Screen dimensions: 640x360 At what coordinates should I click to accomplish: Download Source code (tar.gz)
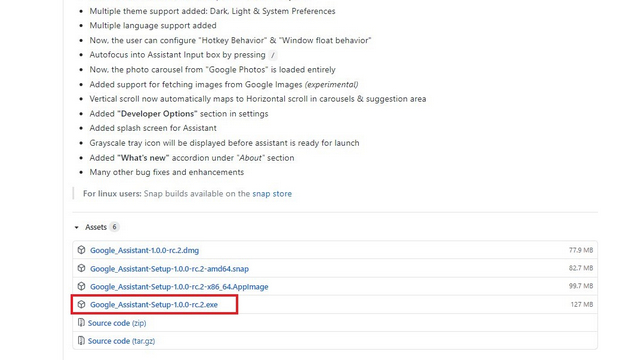[x=122, y=341]
